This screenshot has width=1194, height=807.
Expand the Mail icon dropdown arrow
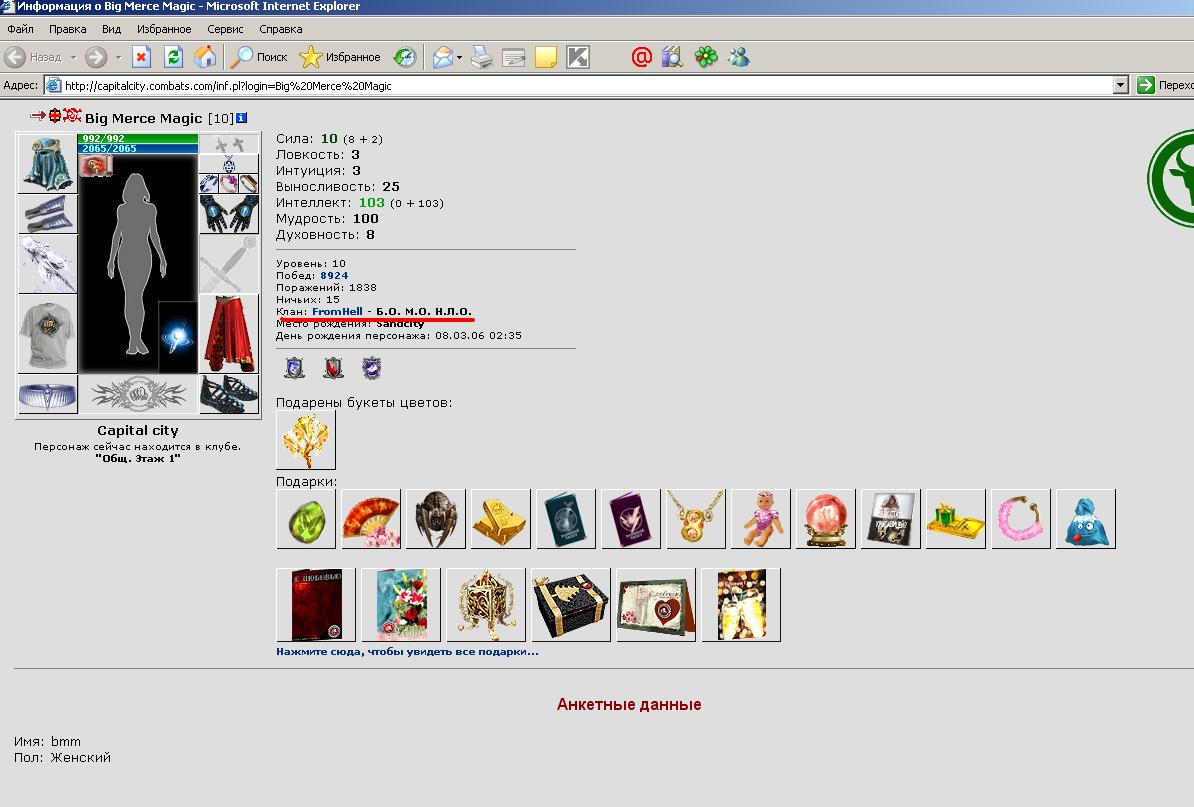point(459,58)
